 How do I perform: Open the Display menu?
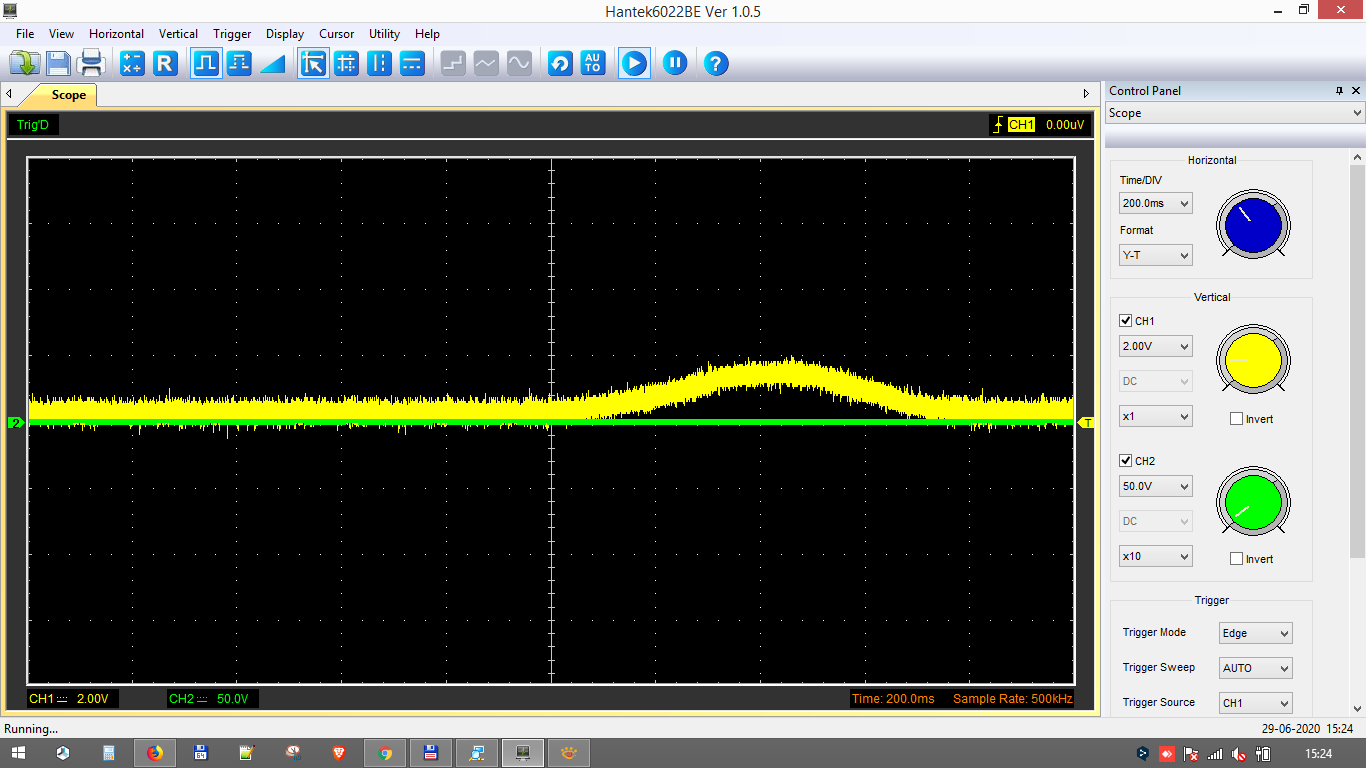(285, 34)
